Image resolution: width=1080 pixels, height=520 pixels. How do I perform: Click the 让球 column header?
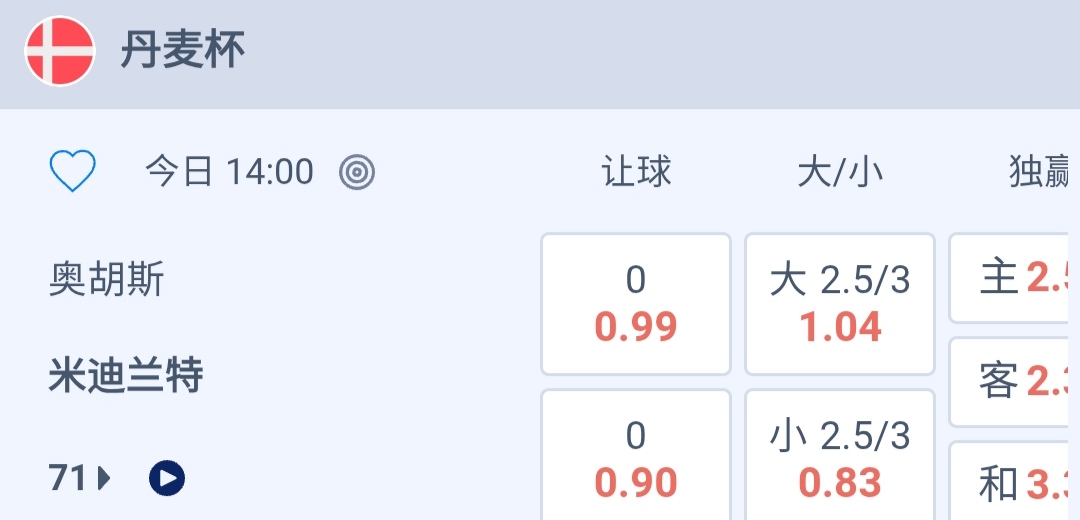click(x=636, y=172)
